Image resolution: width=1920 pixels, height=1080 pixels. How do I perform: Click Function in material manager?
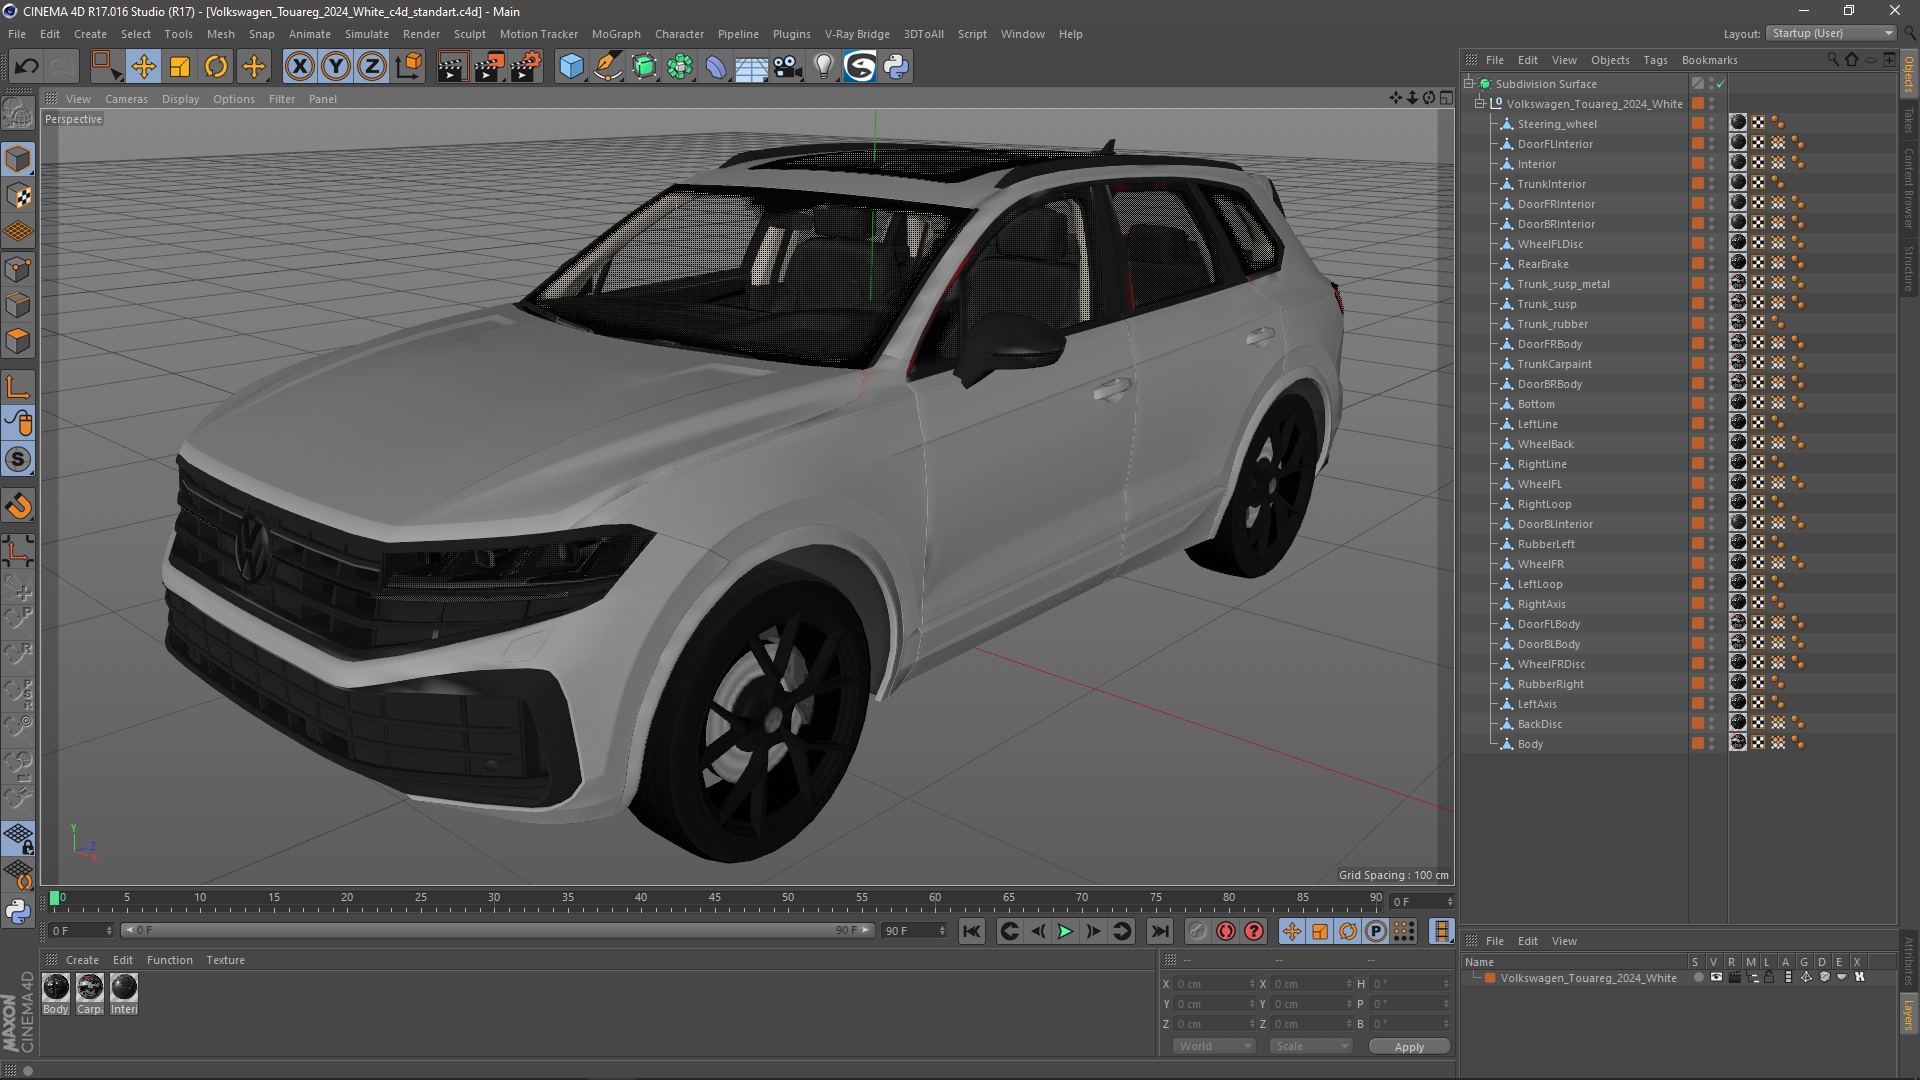pyautogui.click(x=169, y=960)
